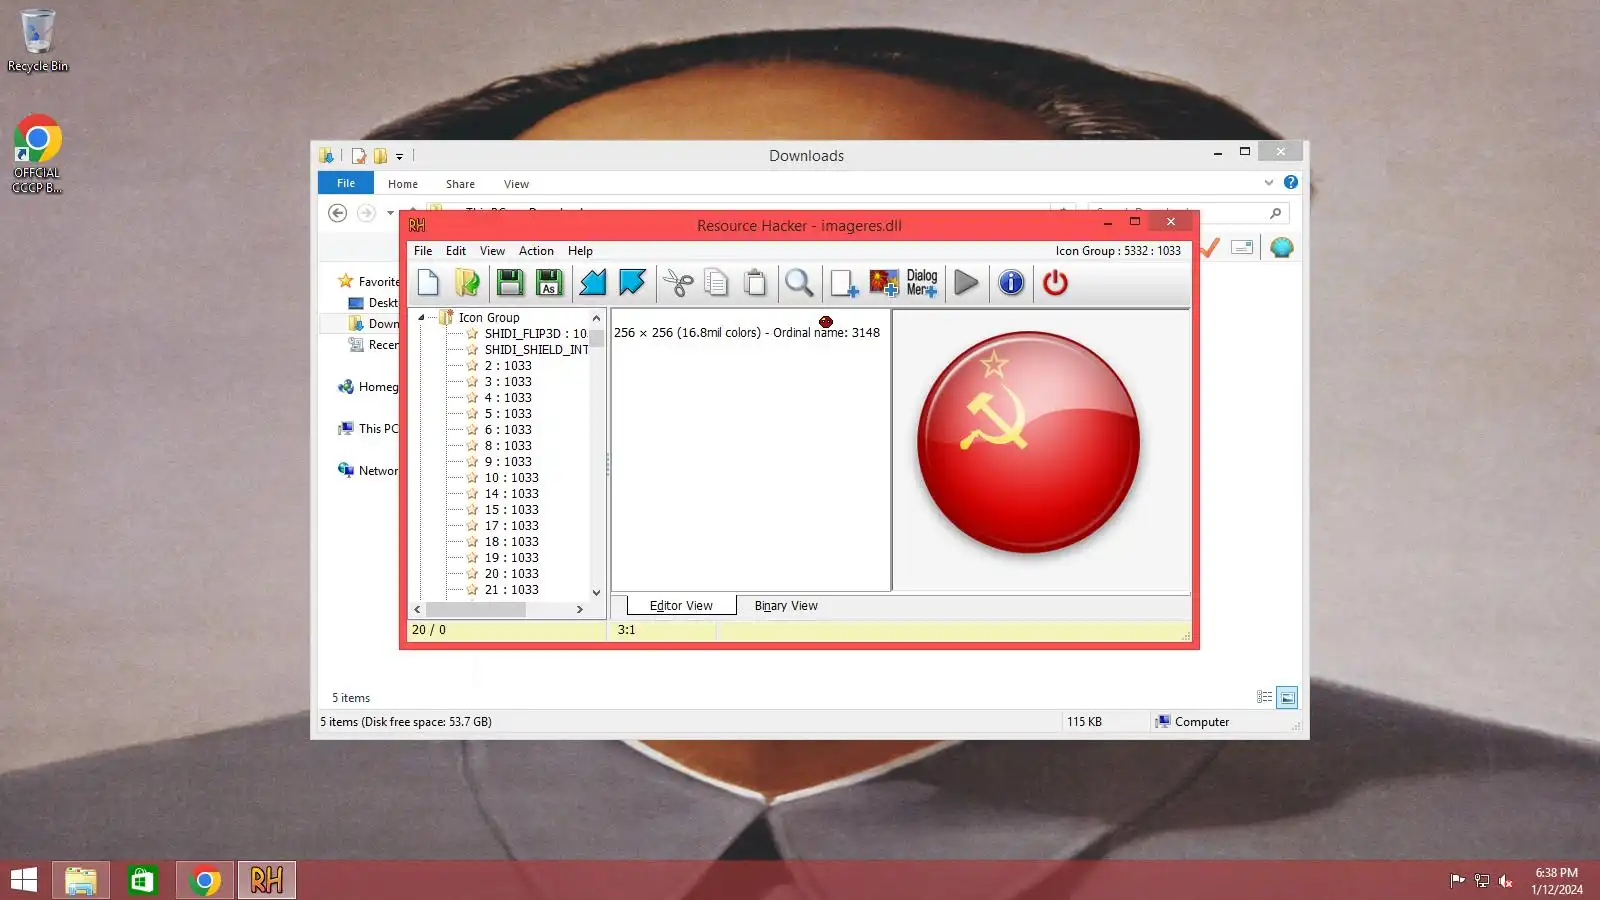This screenshot has width=1600, height=900.
Task: Click the Forward arrow in Downloads window
Action: (x=366, y=213)
